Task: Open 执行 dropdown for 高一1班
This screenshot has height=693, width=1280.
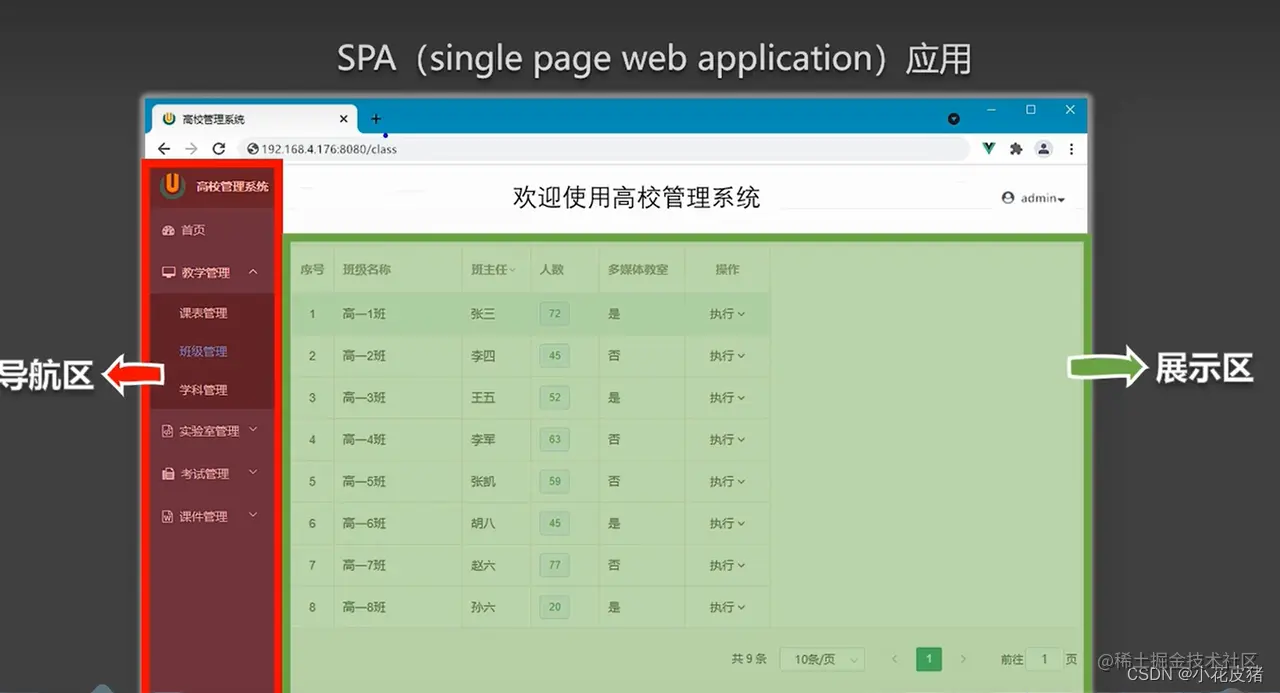Action: pyautogui.click(x=727, y=314)
